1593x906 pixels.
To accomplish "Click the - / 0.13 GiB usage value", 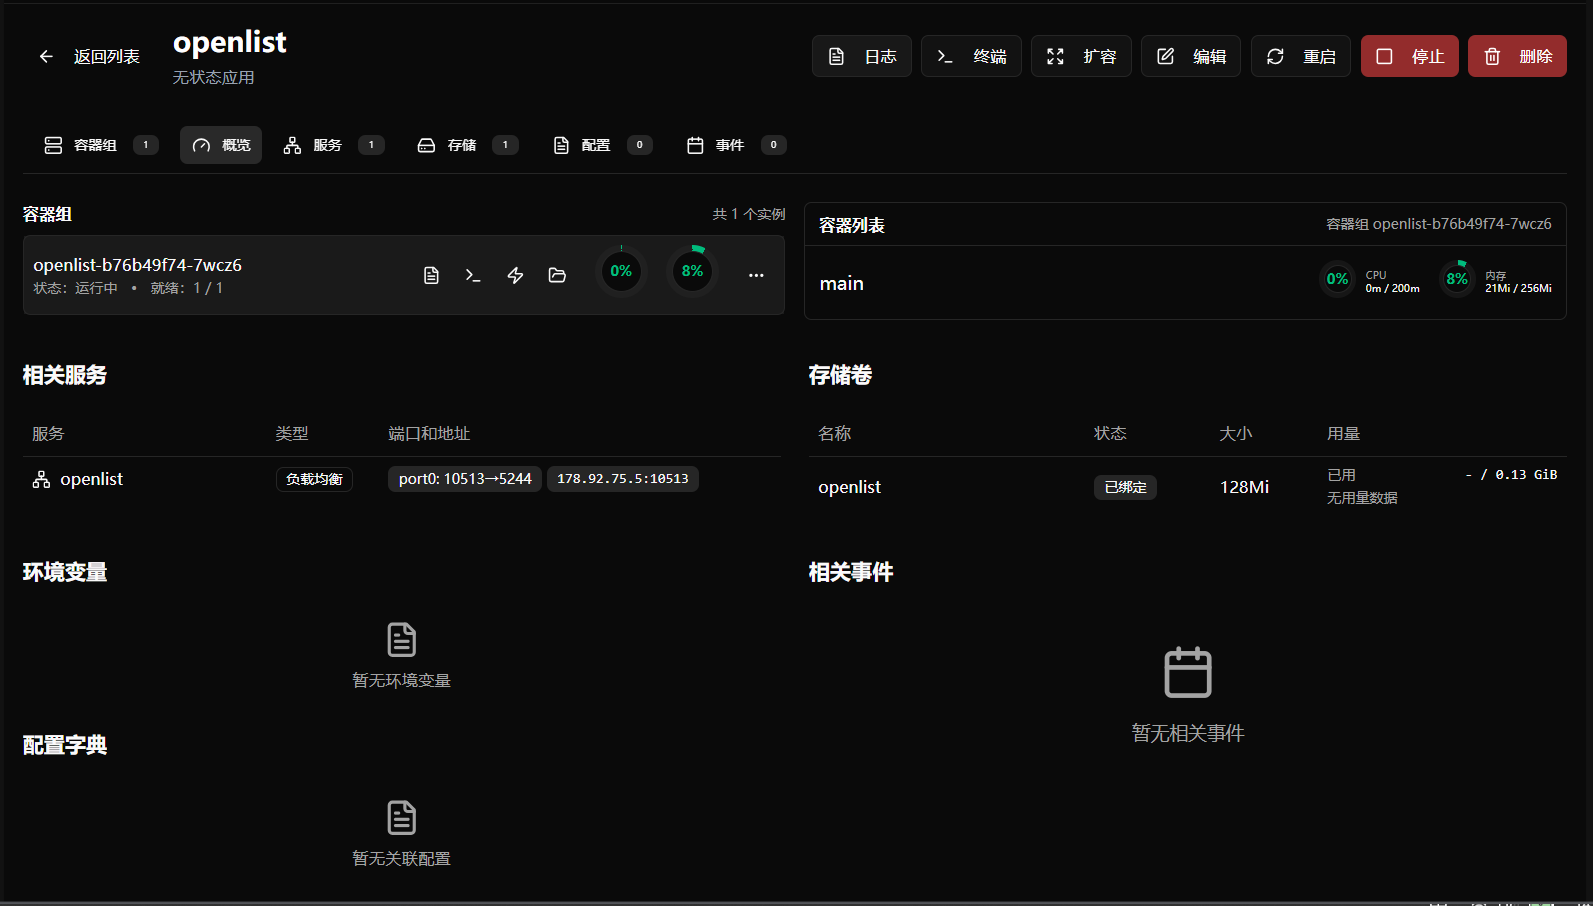I will pyautogui.click(x=1511, y=475).
